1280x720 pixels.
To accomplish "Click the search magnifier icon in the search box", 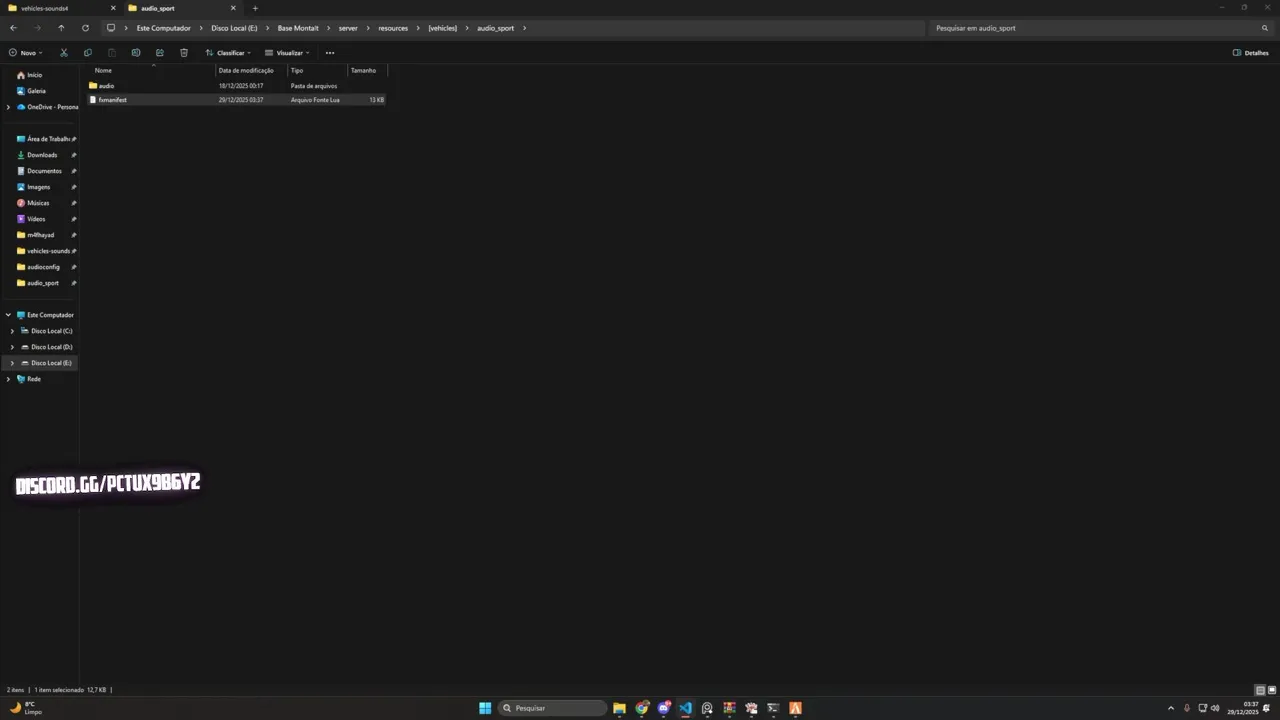I will [x=1264, y=28].
